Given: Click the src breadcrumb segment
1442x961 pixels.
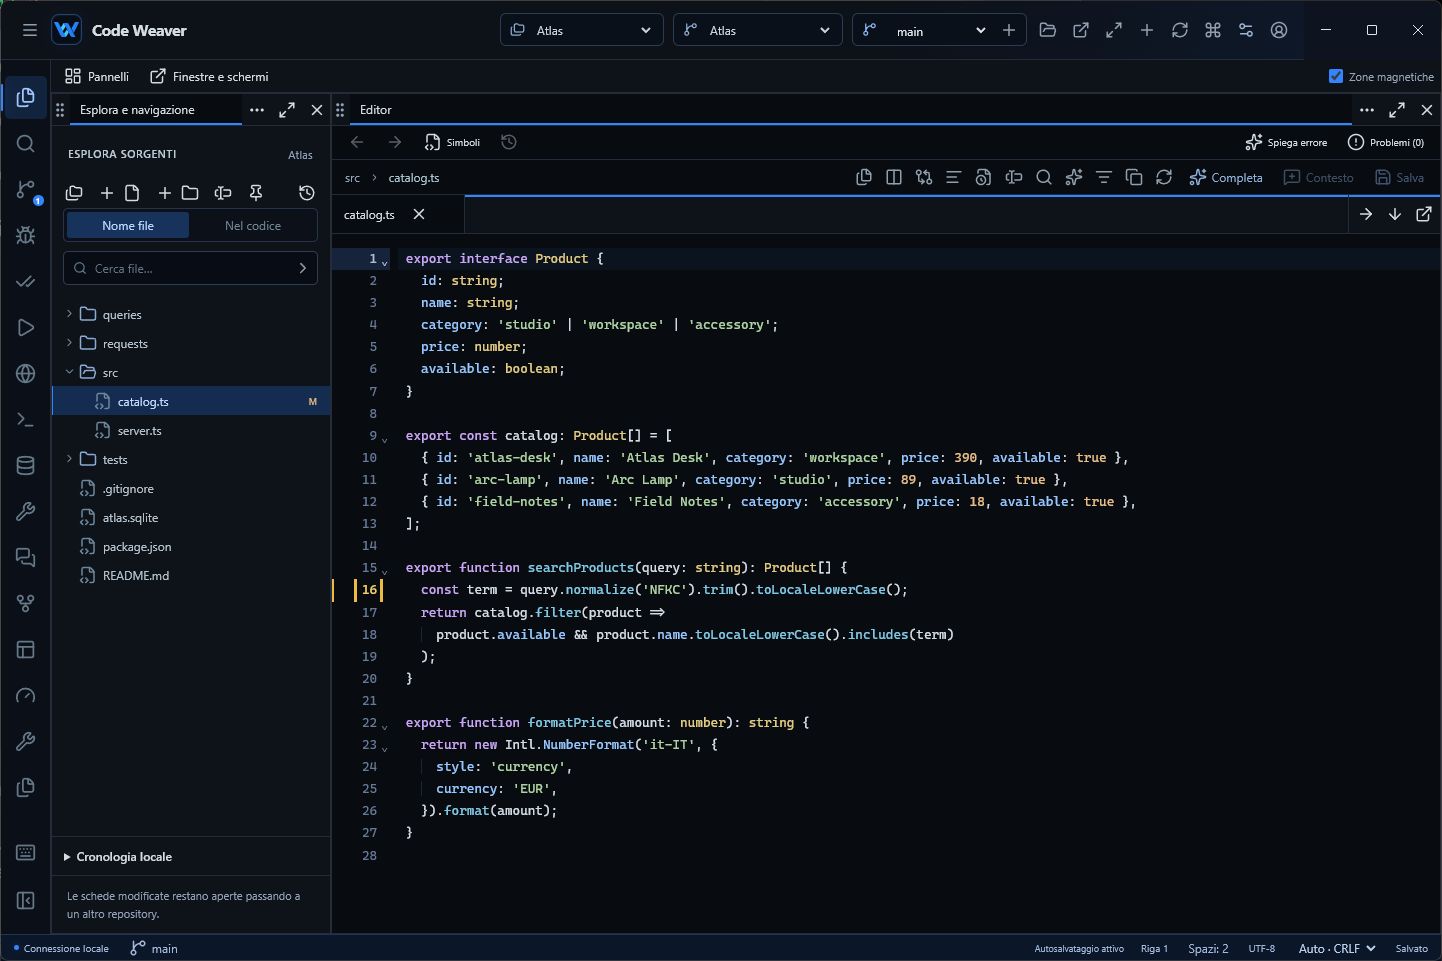Looking at the screenshot, I should pyautogui.click(x=352, y=178).
